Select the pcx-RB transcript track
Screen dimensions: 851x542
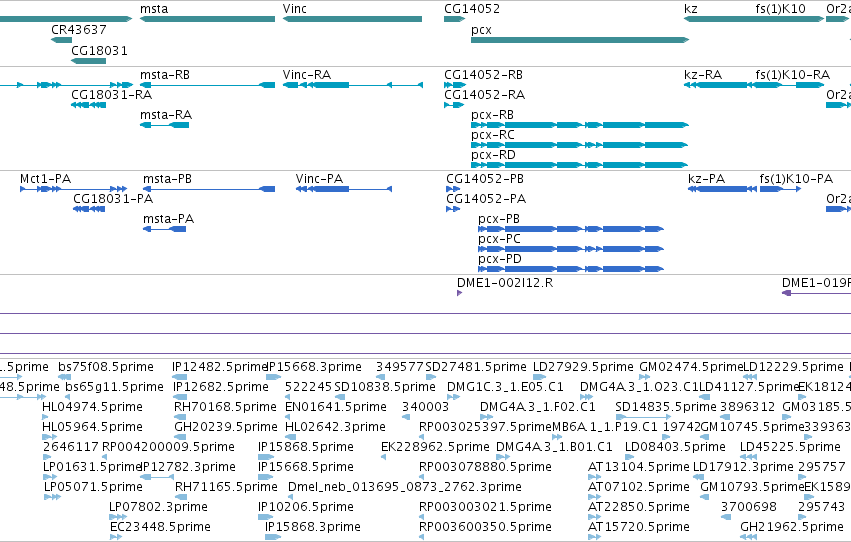(580, 125)
